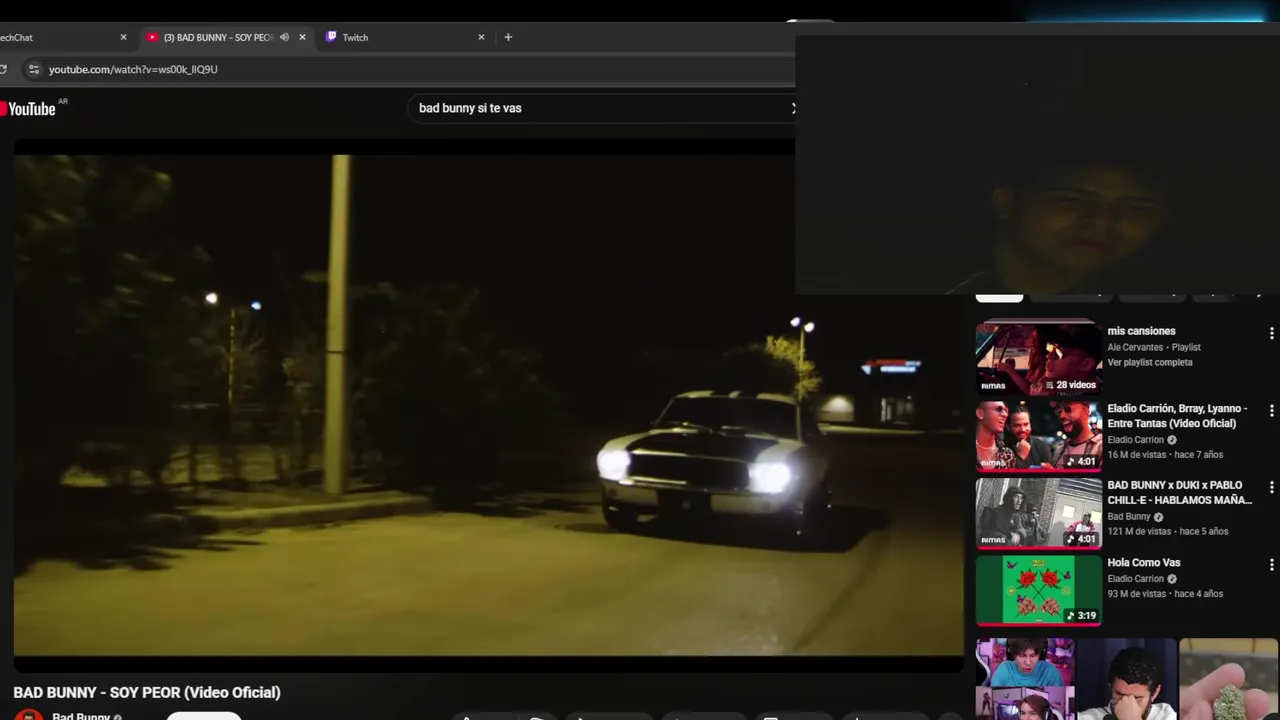
Task: Open the mis cansiones playlist thumbnail
Action: tap(1039, 358)
